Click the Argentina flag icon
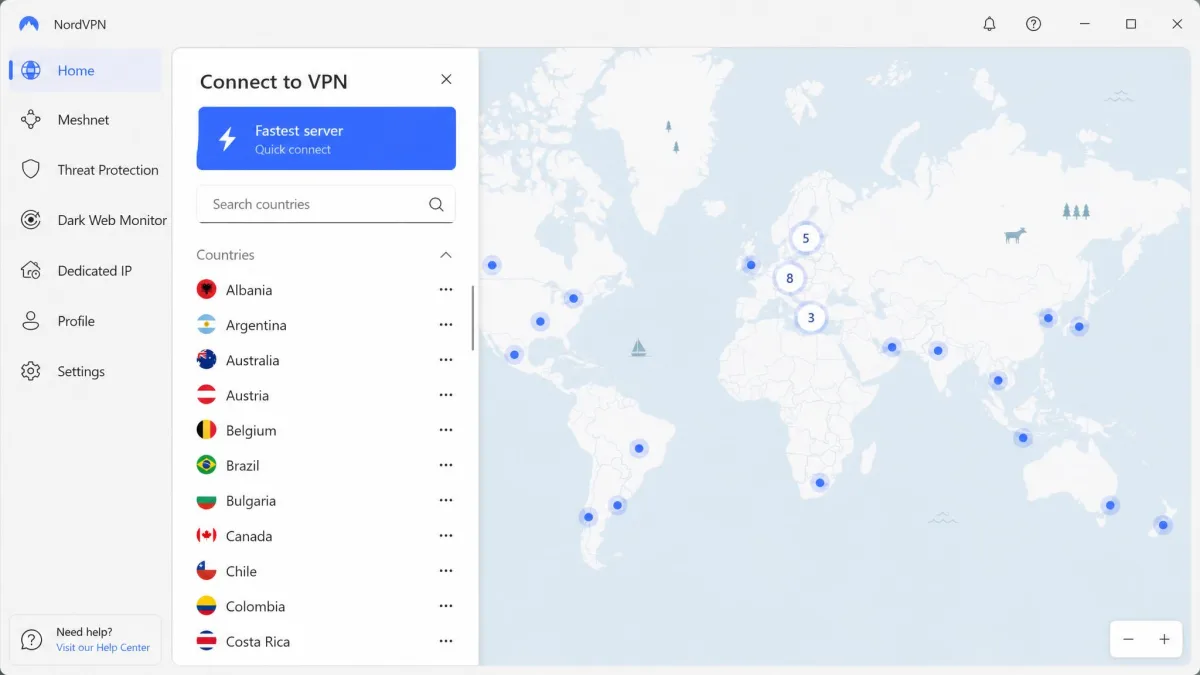Viewport: 1200px width, 675px height. (207, 325)
